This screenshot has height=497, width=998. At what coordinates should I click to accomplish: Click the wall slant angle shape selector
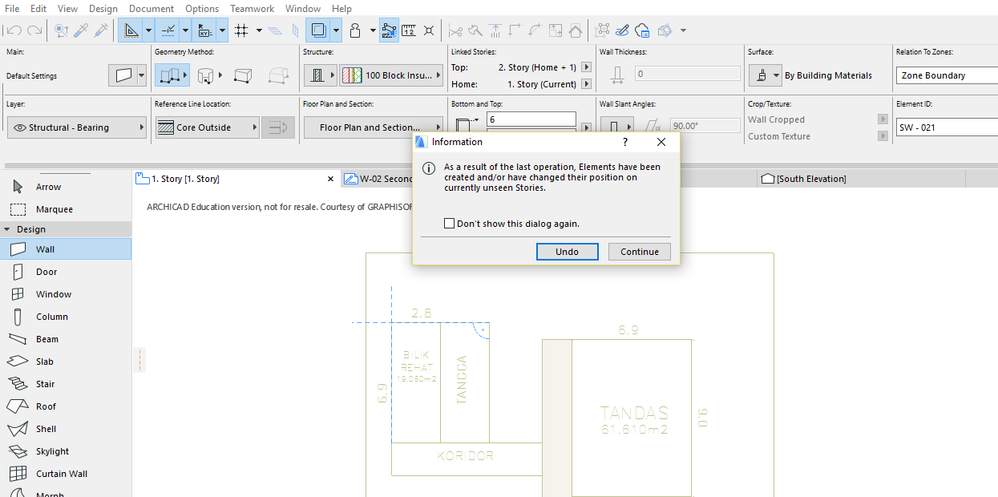[617, 126]
